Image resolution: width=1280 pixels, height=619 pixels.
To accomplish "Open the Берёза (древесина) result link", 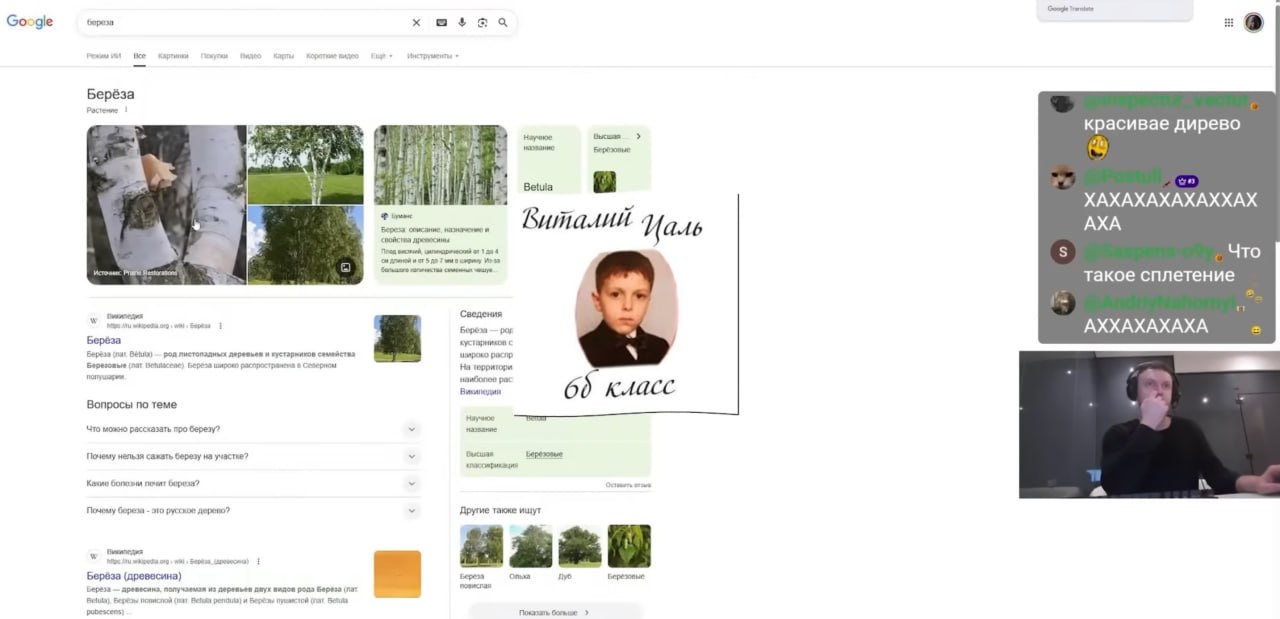I will [x=134, y=576].
